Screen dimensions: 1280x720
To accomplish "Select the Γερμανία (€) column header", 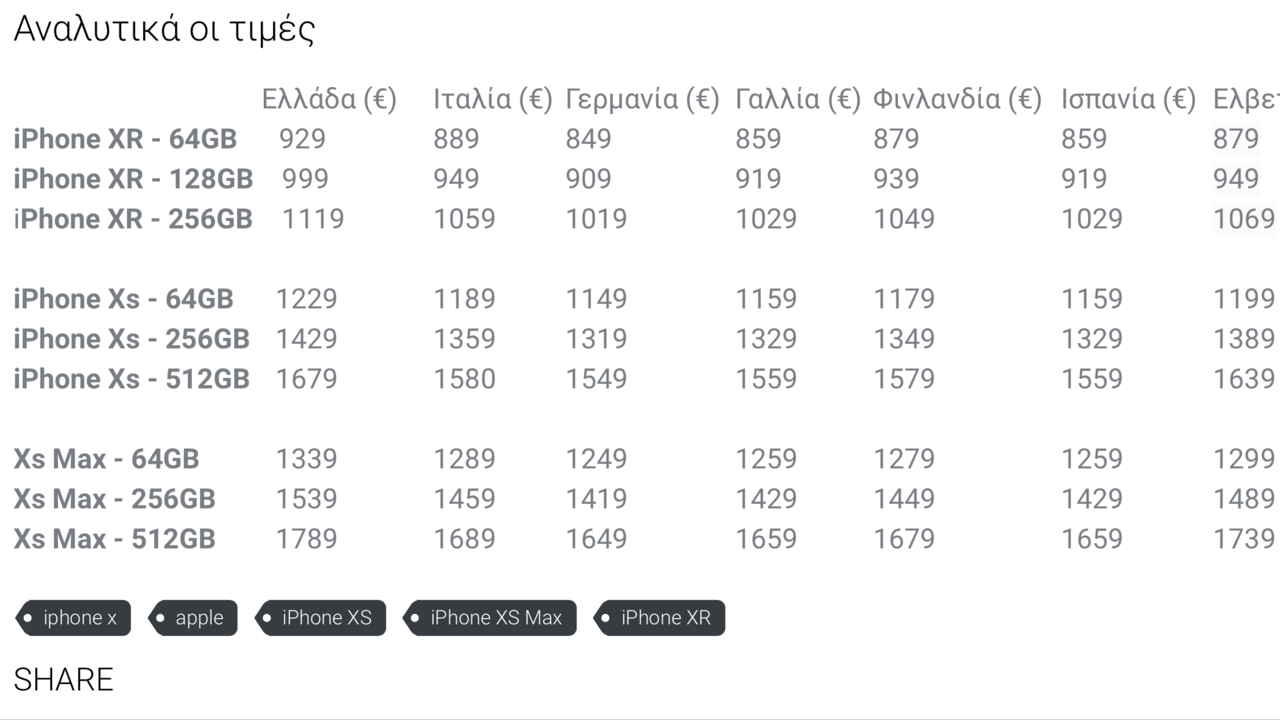I will (643, 99).
